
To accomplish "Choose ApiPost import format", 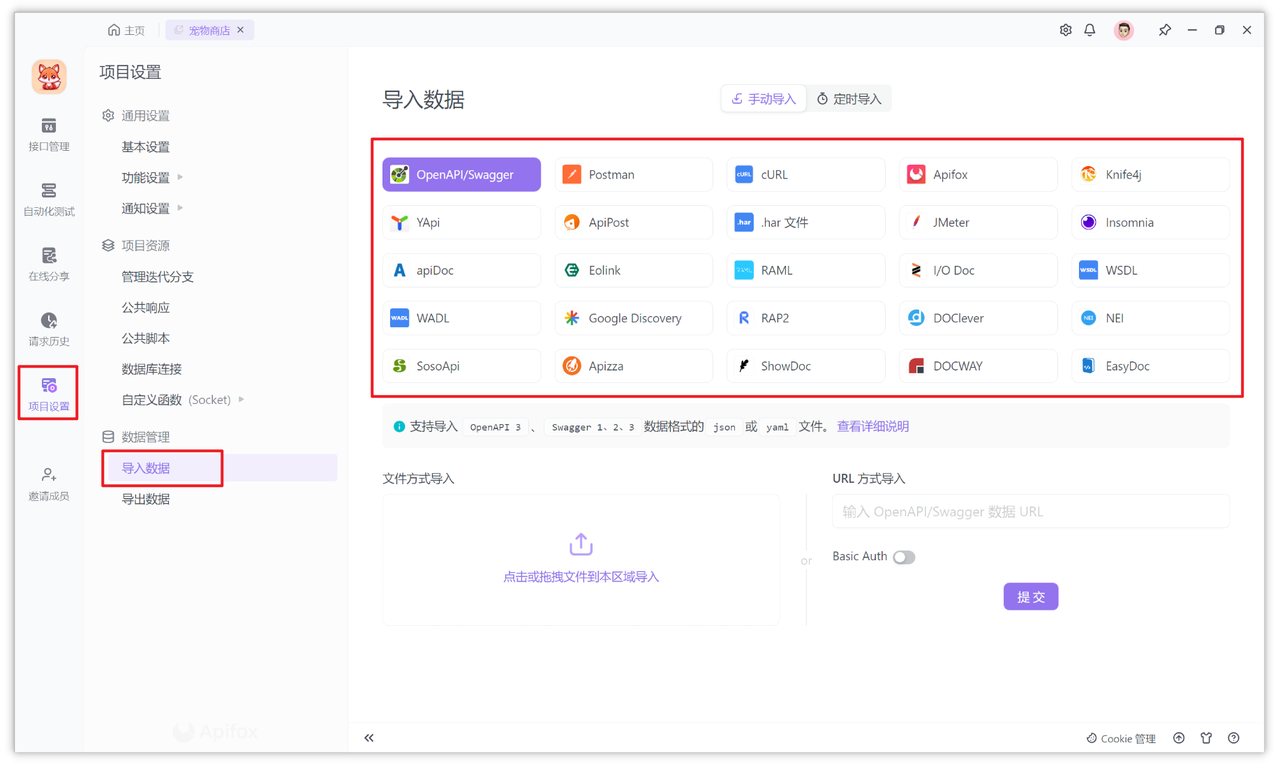I will coord(634,222).
